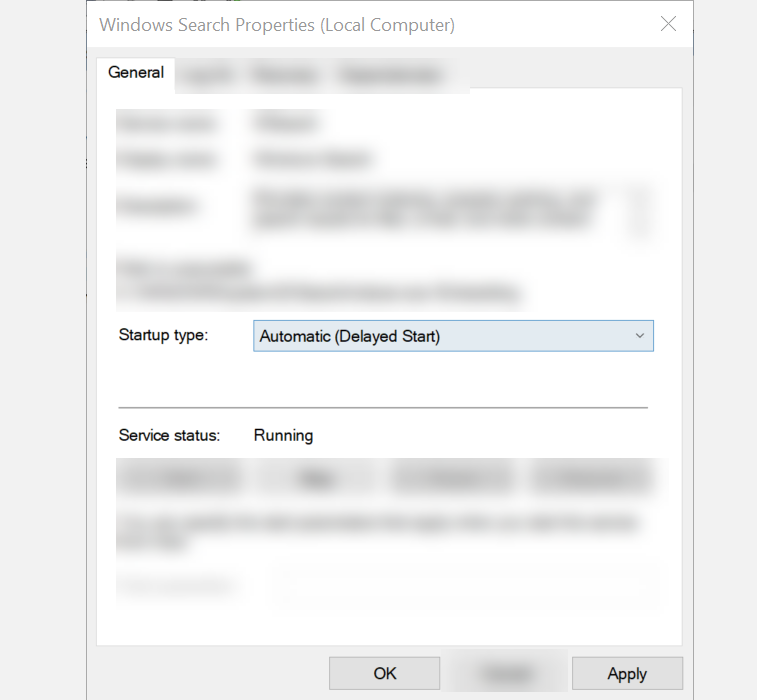Click the Apply button
The image size is (757, 700).
pos(627,673)
